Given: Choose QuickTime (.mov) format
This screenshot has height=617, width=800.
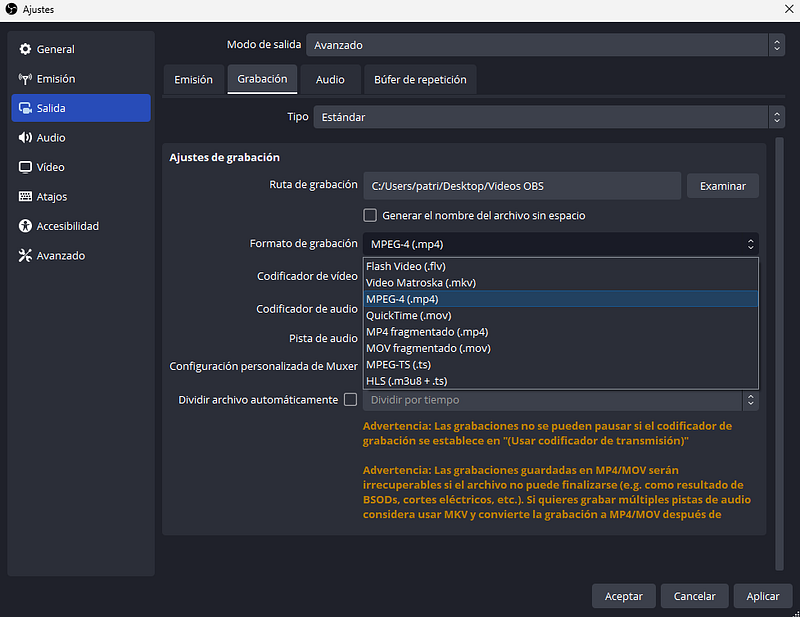Looking at the screenshot, I should 561,315.
